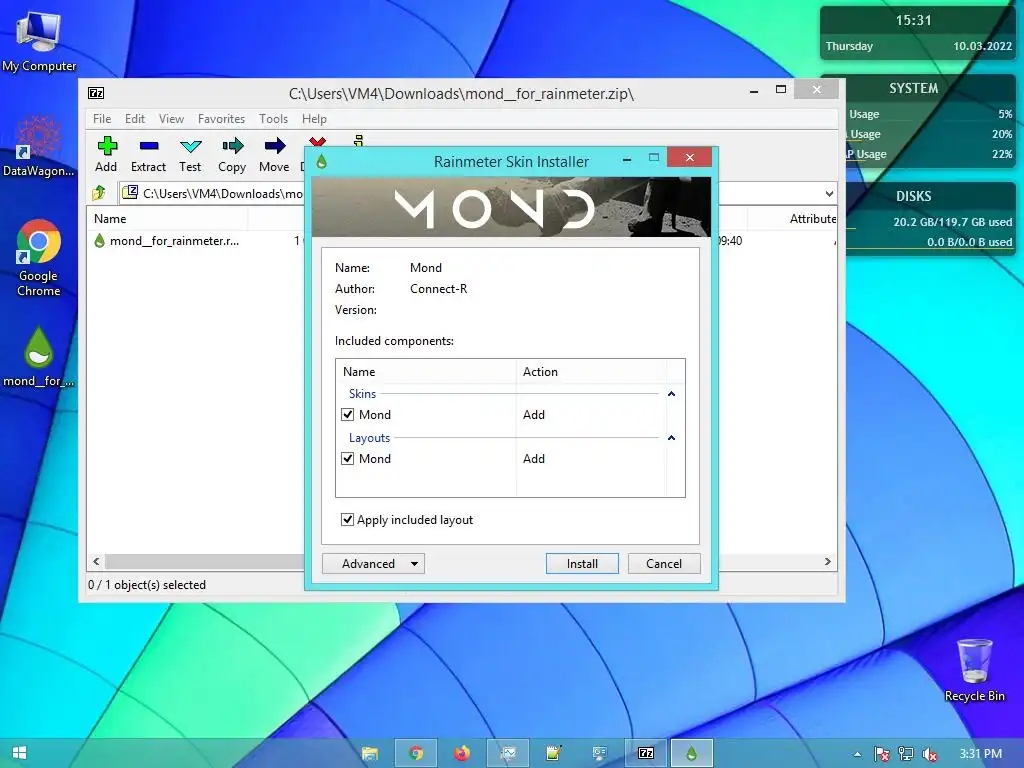Select mond_for desktop file icon
The width and height of the screenshot is (1024, 768).
(39, 357)
